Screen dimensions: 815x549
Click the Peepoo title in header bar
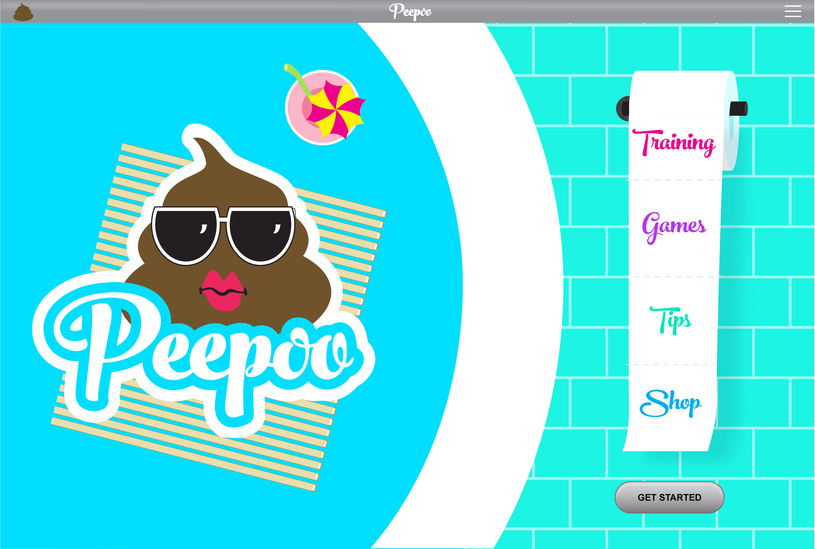pyautogui.click(x=410, y=11)
